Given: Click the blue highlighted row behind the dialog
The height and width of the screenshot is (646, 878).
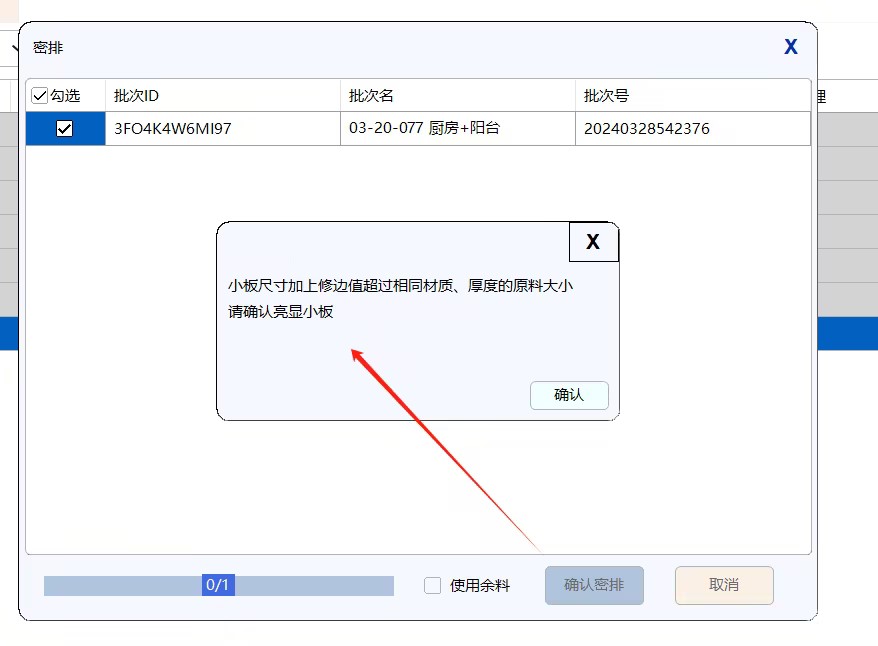Looking at the screenshot, I should (x=846, y=333).
